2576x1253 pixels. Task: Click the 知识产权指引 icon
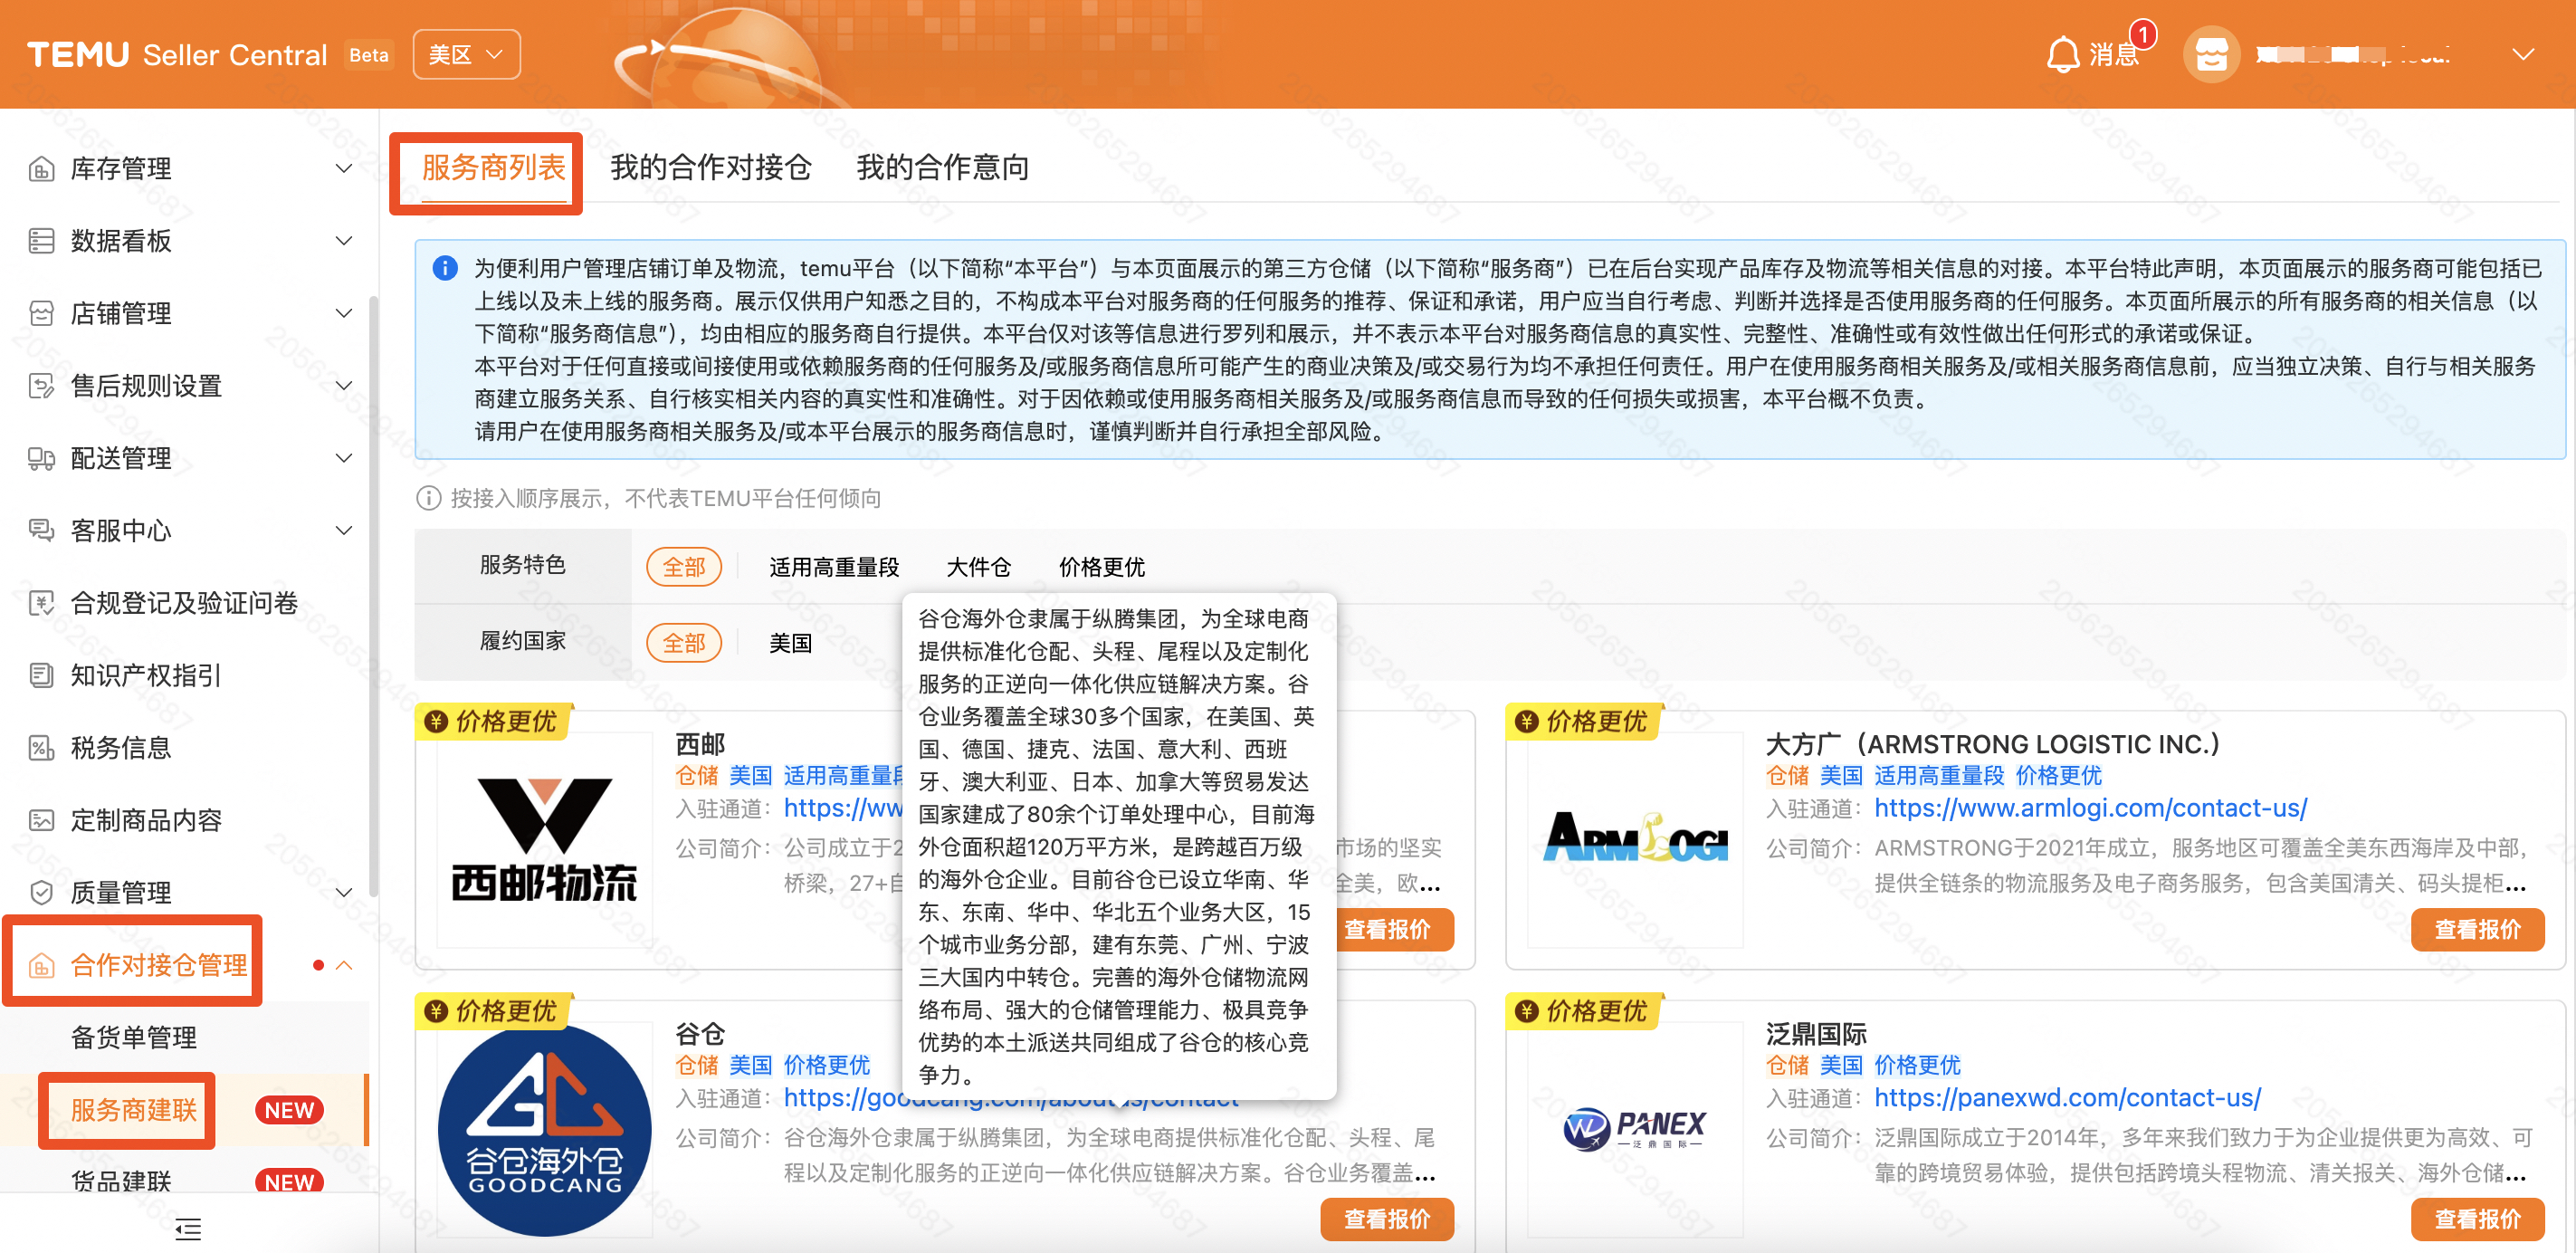coord(41,676)
